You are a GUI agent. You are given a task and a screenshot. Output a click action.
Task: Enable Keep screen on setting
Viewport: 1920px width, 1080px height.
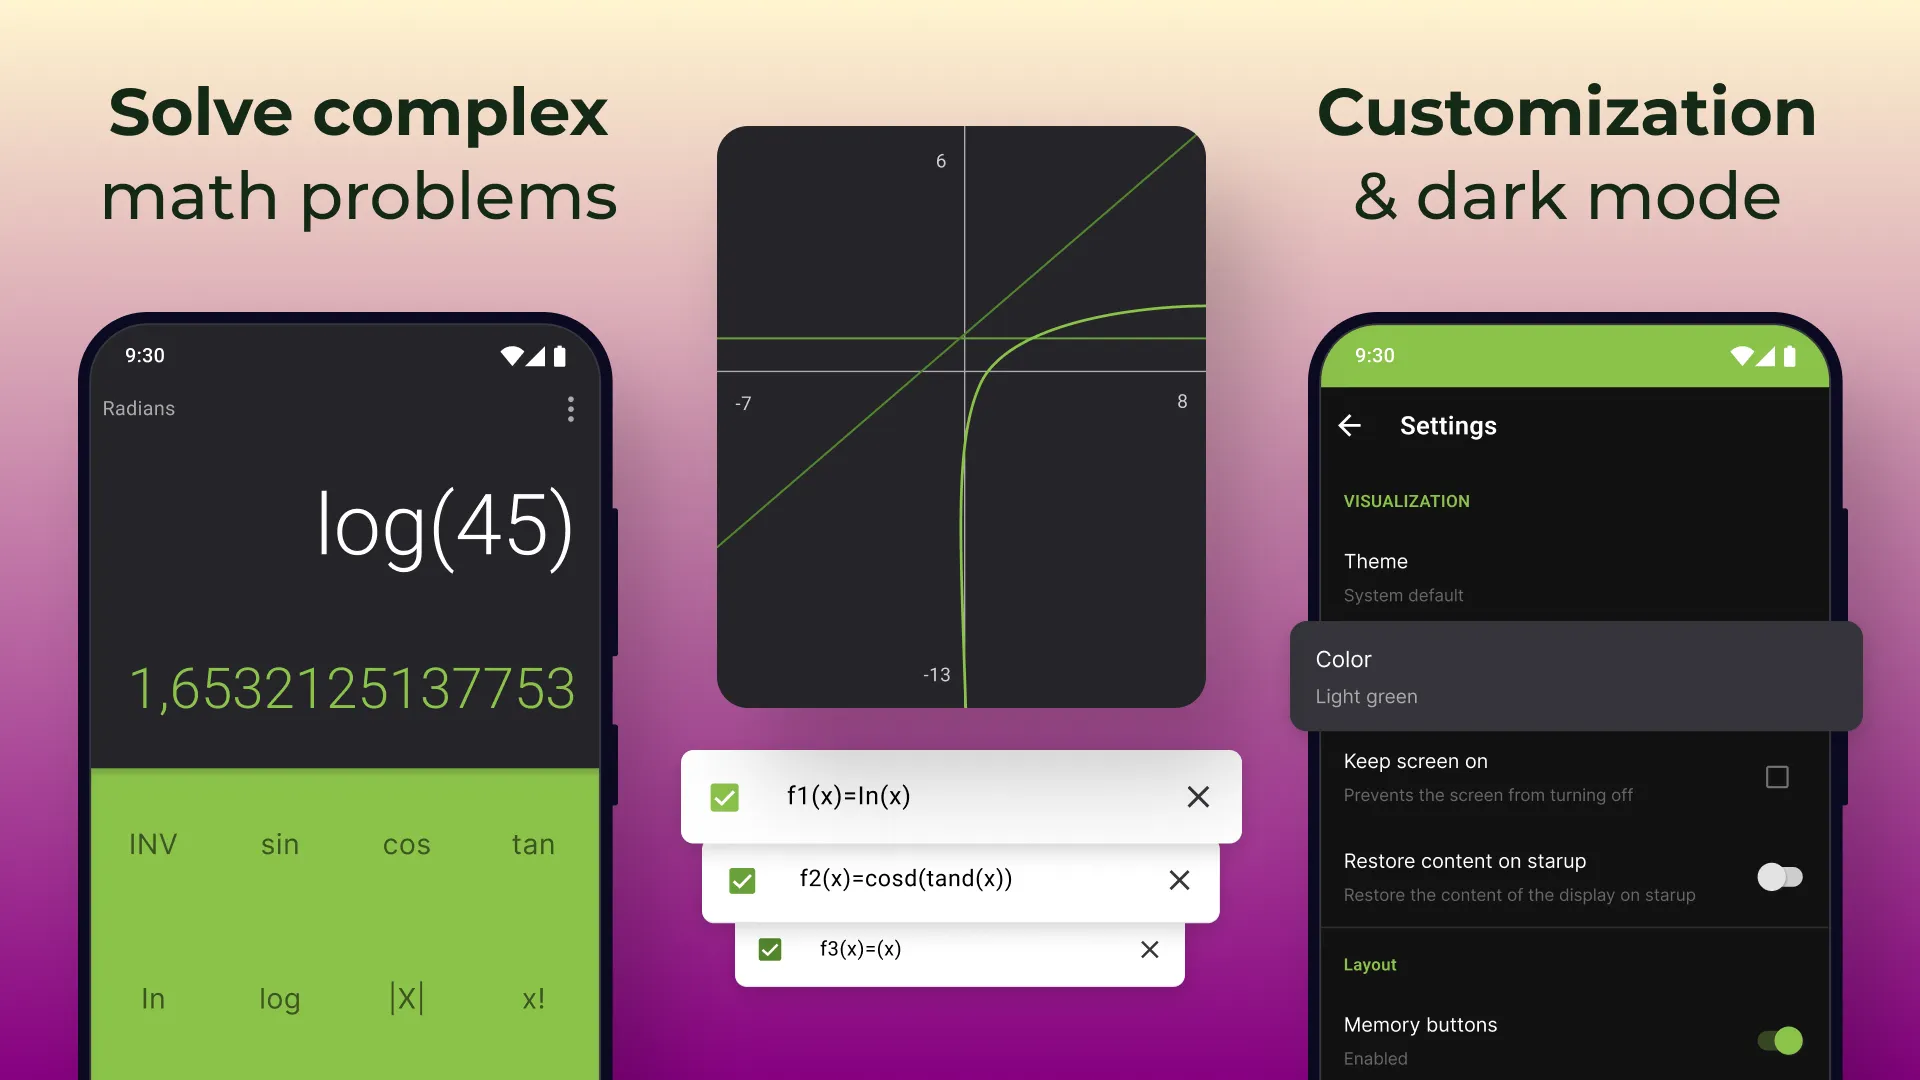tap(1776, 777)
